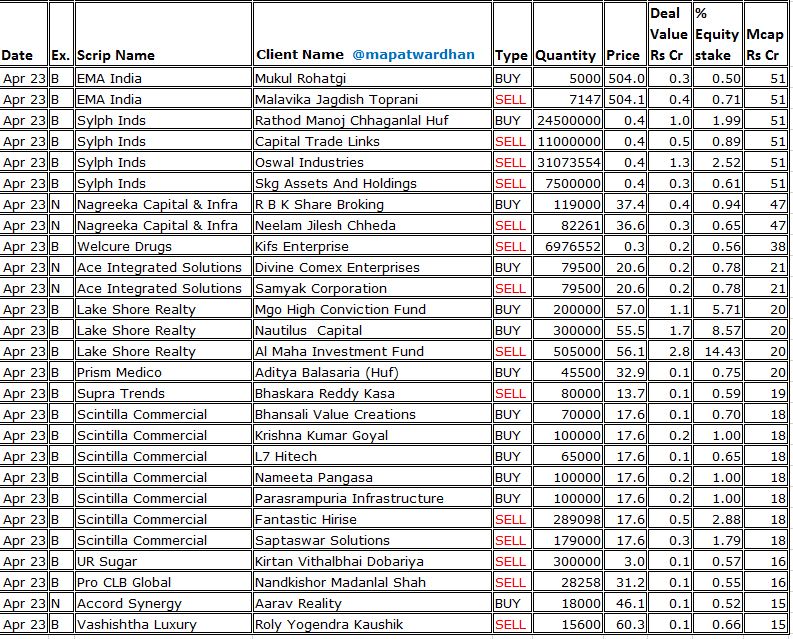Select the quantity 289098 cell
Viewport: 793px width, 639px height.
point(567,519)
